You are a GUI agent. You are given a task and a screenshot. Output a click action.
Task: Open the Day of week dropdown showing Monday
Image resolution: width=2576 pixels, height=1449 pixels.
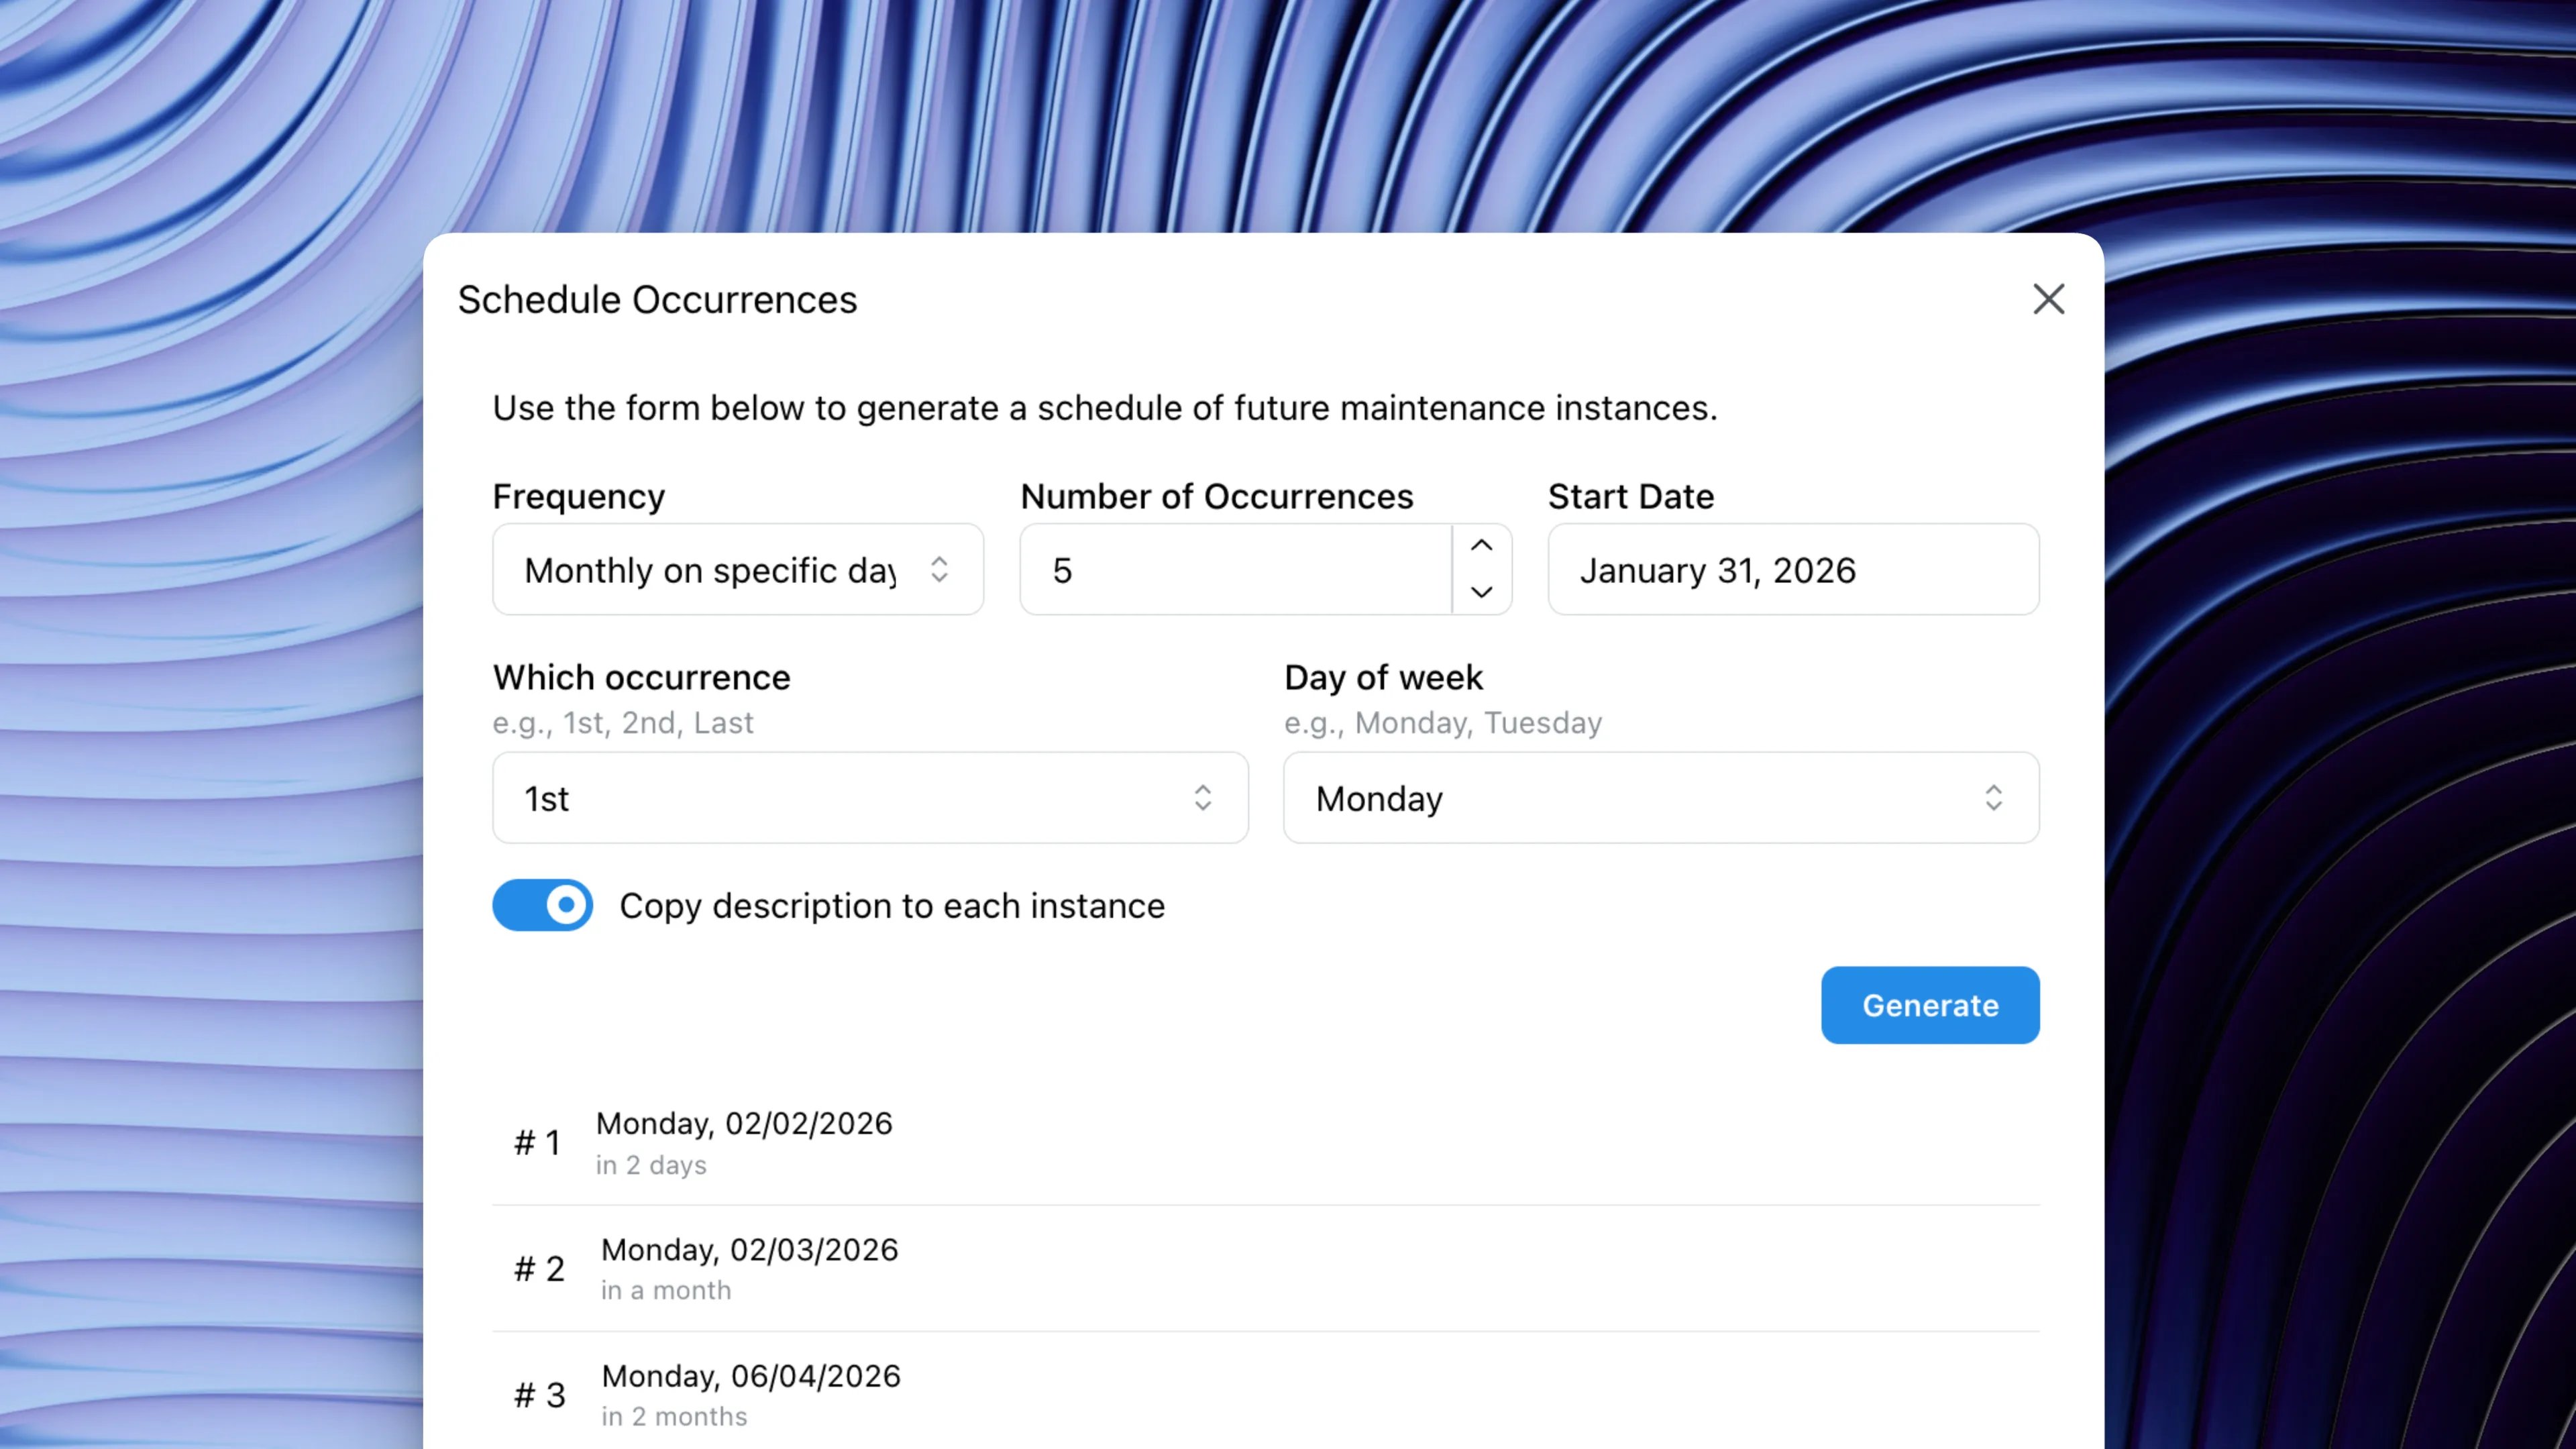click(x=1660, y=797)
